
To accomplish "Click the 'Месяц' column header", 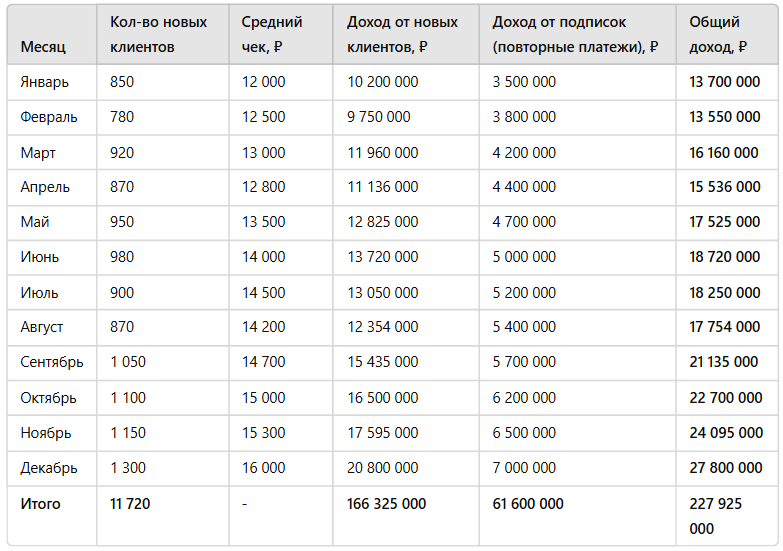I will 43,47.
